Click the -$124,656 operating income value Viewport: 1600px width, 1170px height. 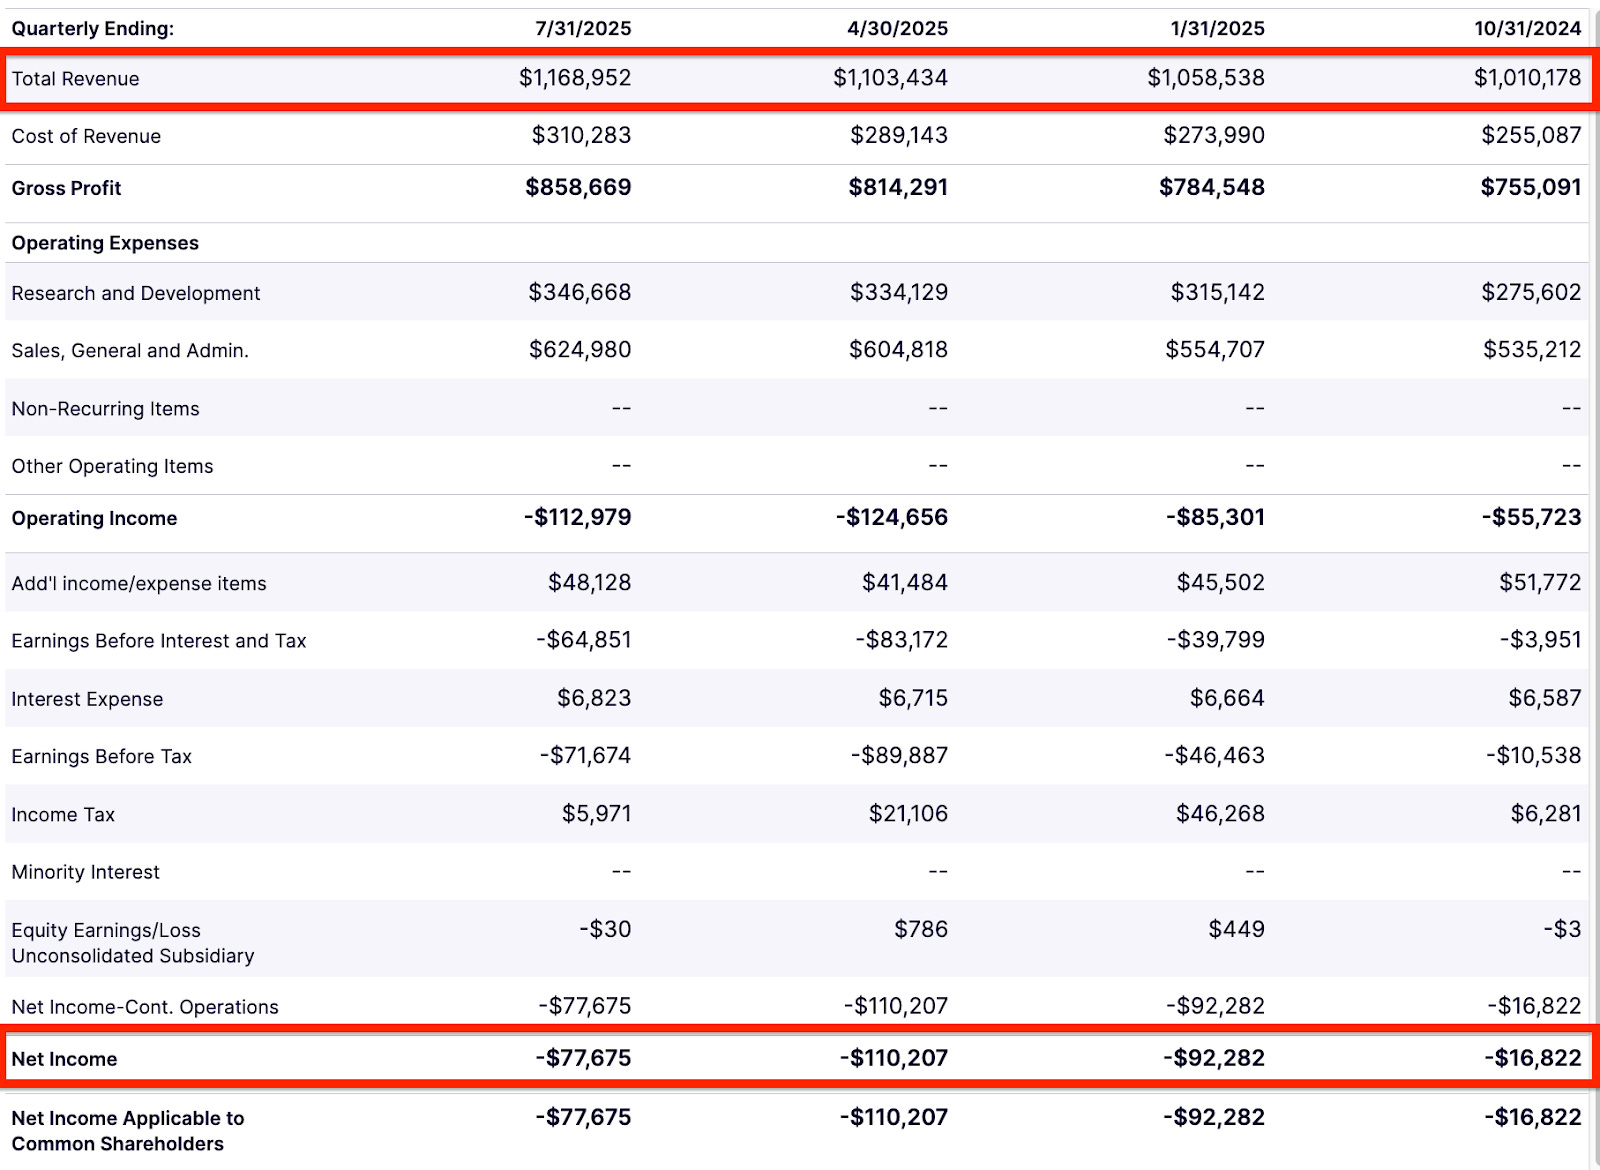point(892,517)
